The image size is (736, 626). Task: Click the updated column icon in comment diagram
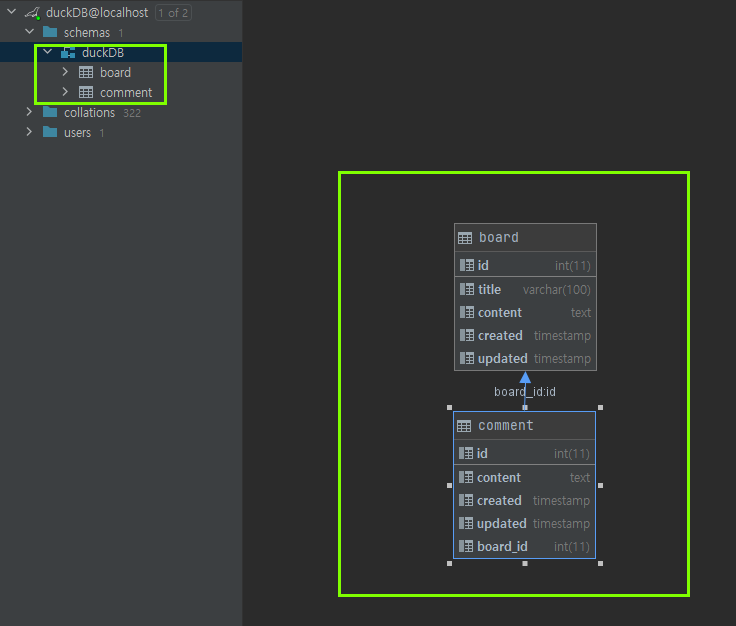coord(466,523)
